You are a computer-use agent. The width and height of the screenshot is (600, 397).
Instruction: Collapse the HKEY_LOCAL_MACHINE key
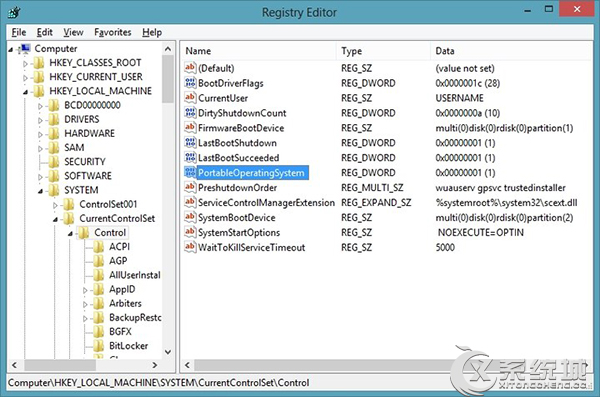[x=25, y=92]
